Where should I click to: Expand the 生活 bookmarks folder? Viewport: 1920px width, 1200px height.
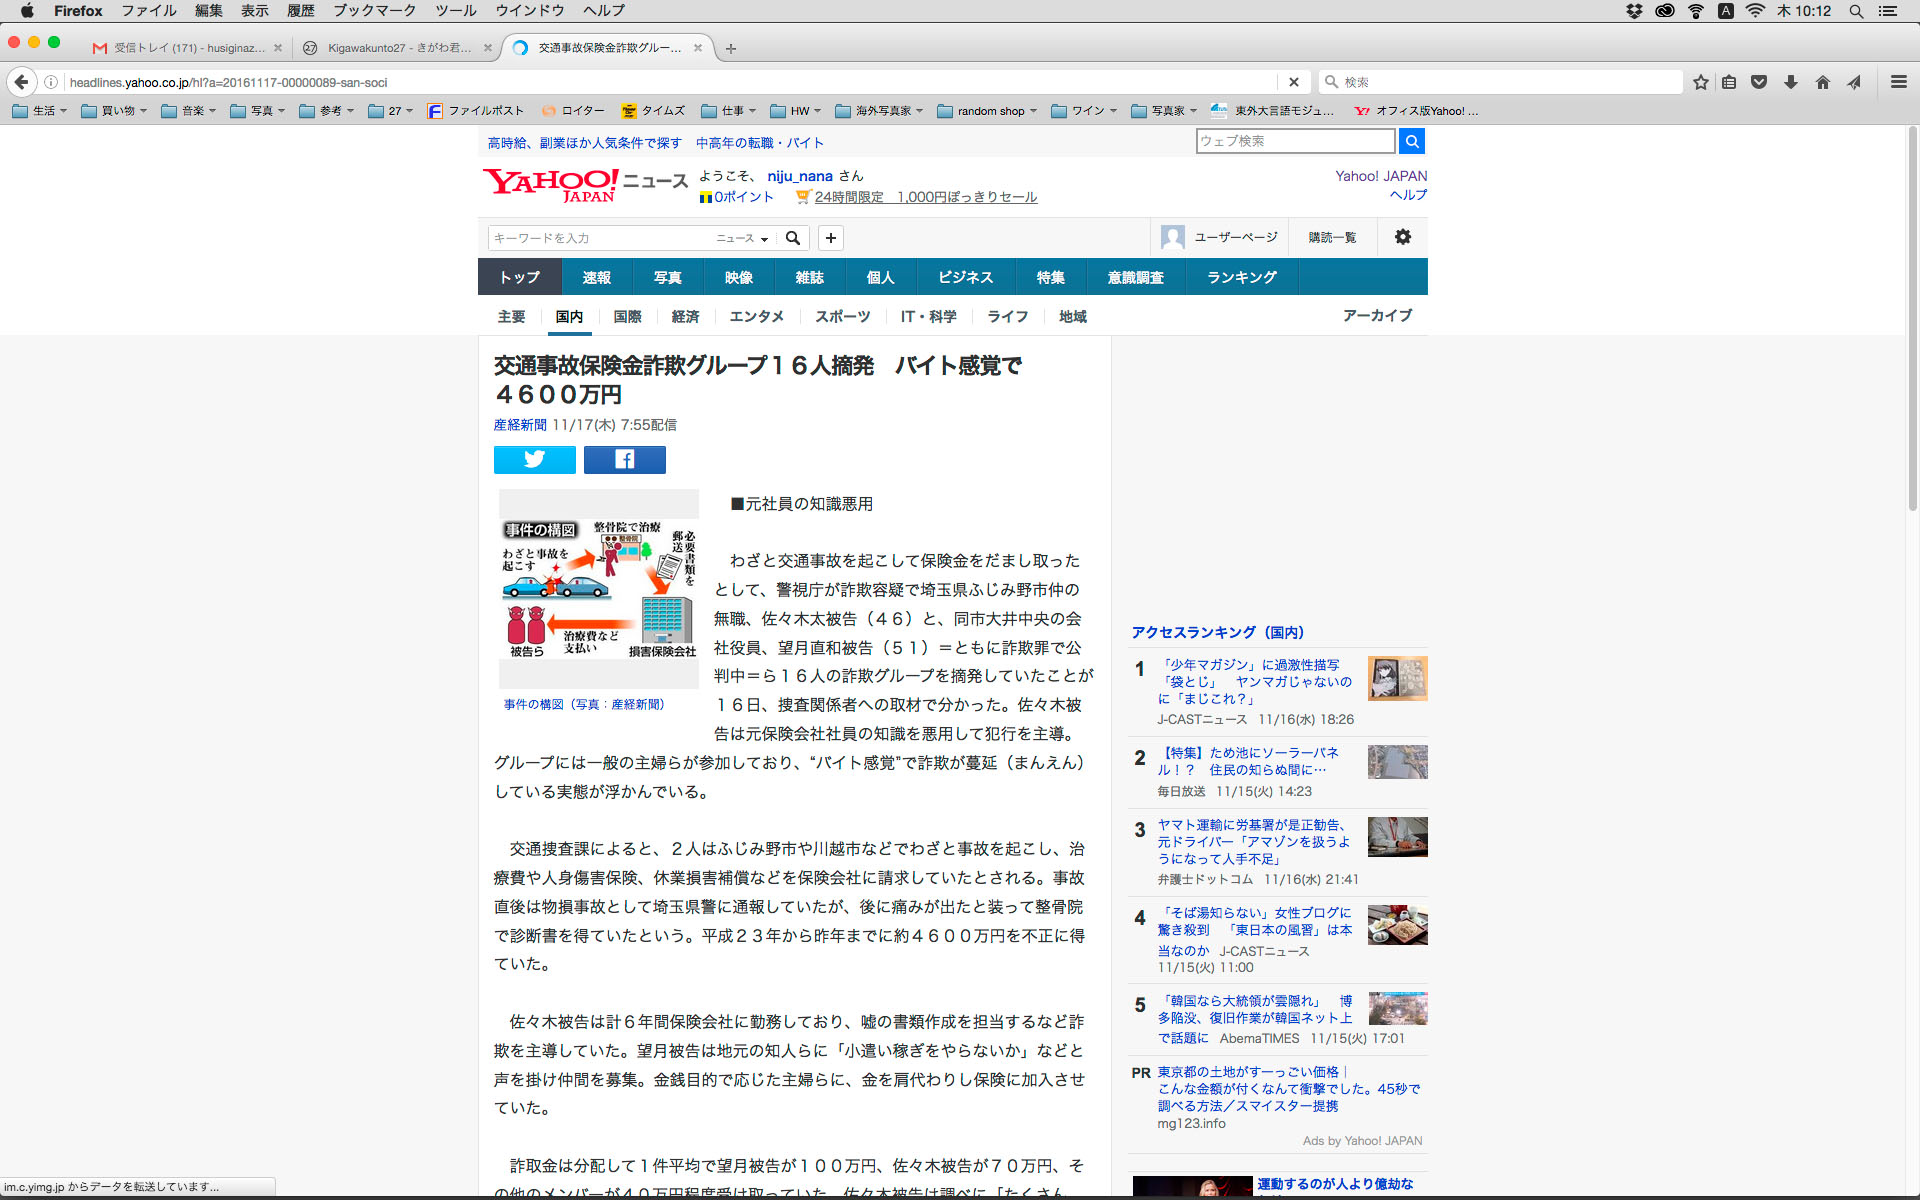pyautogui.click(x=40, y=111)
